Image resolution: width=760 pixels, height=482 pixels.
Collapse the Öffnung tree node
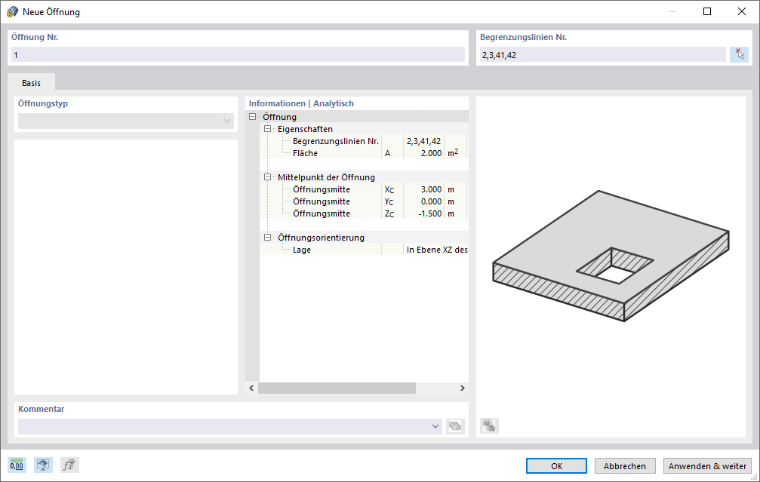click(x=253, y=117)
